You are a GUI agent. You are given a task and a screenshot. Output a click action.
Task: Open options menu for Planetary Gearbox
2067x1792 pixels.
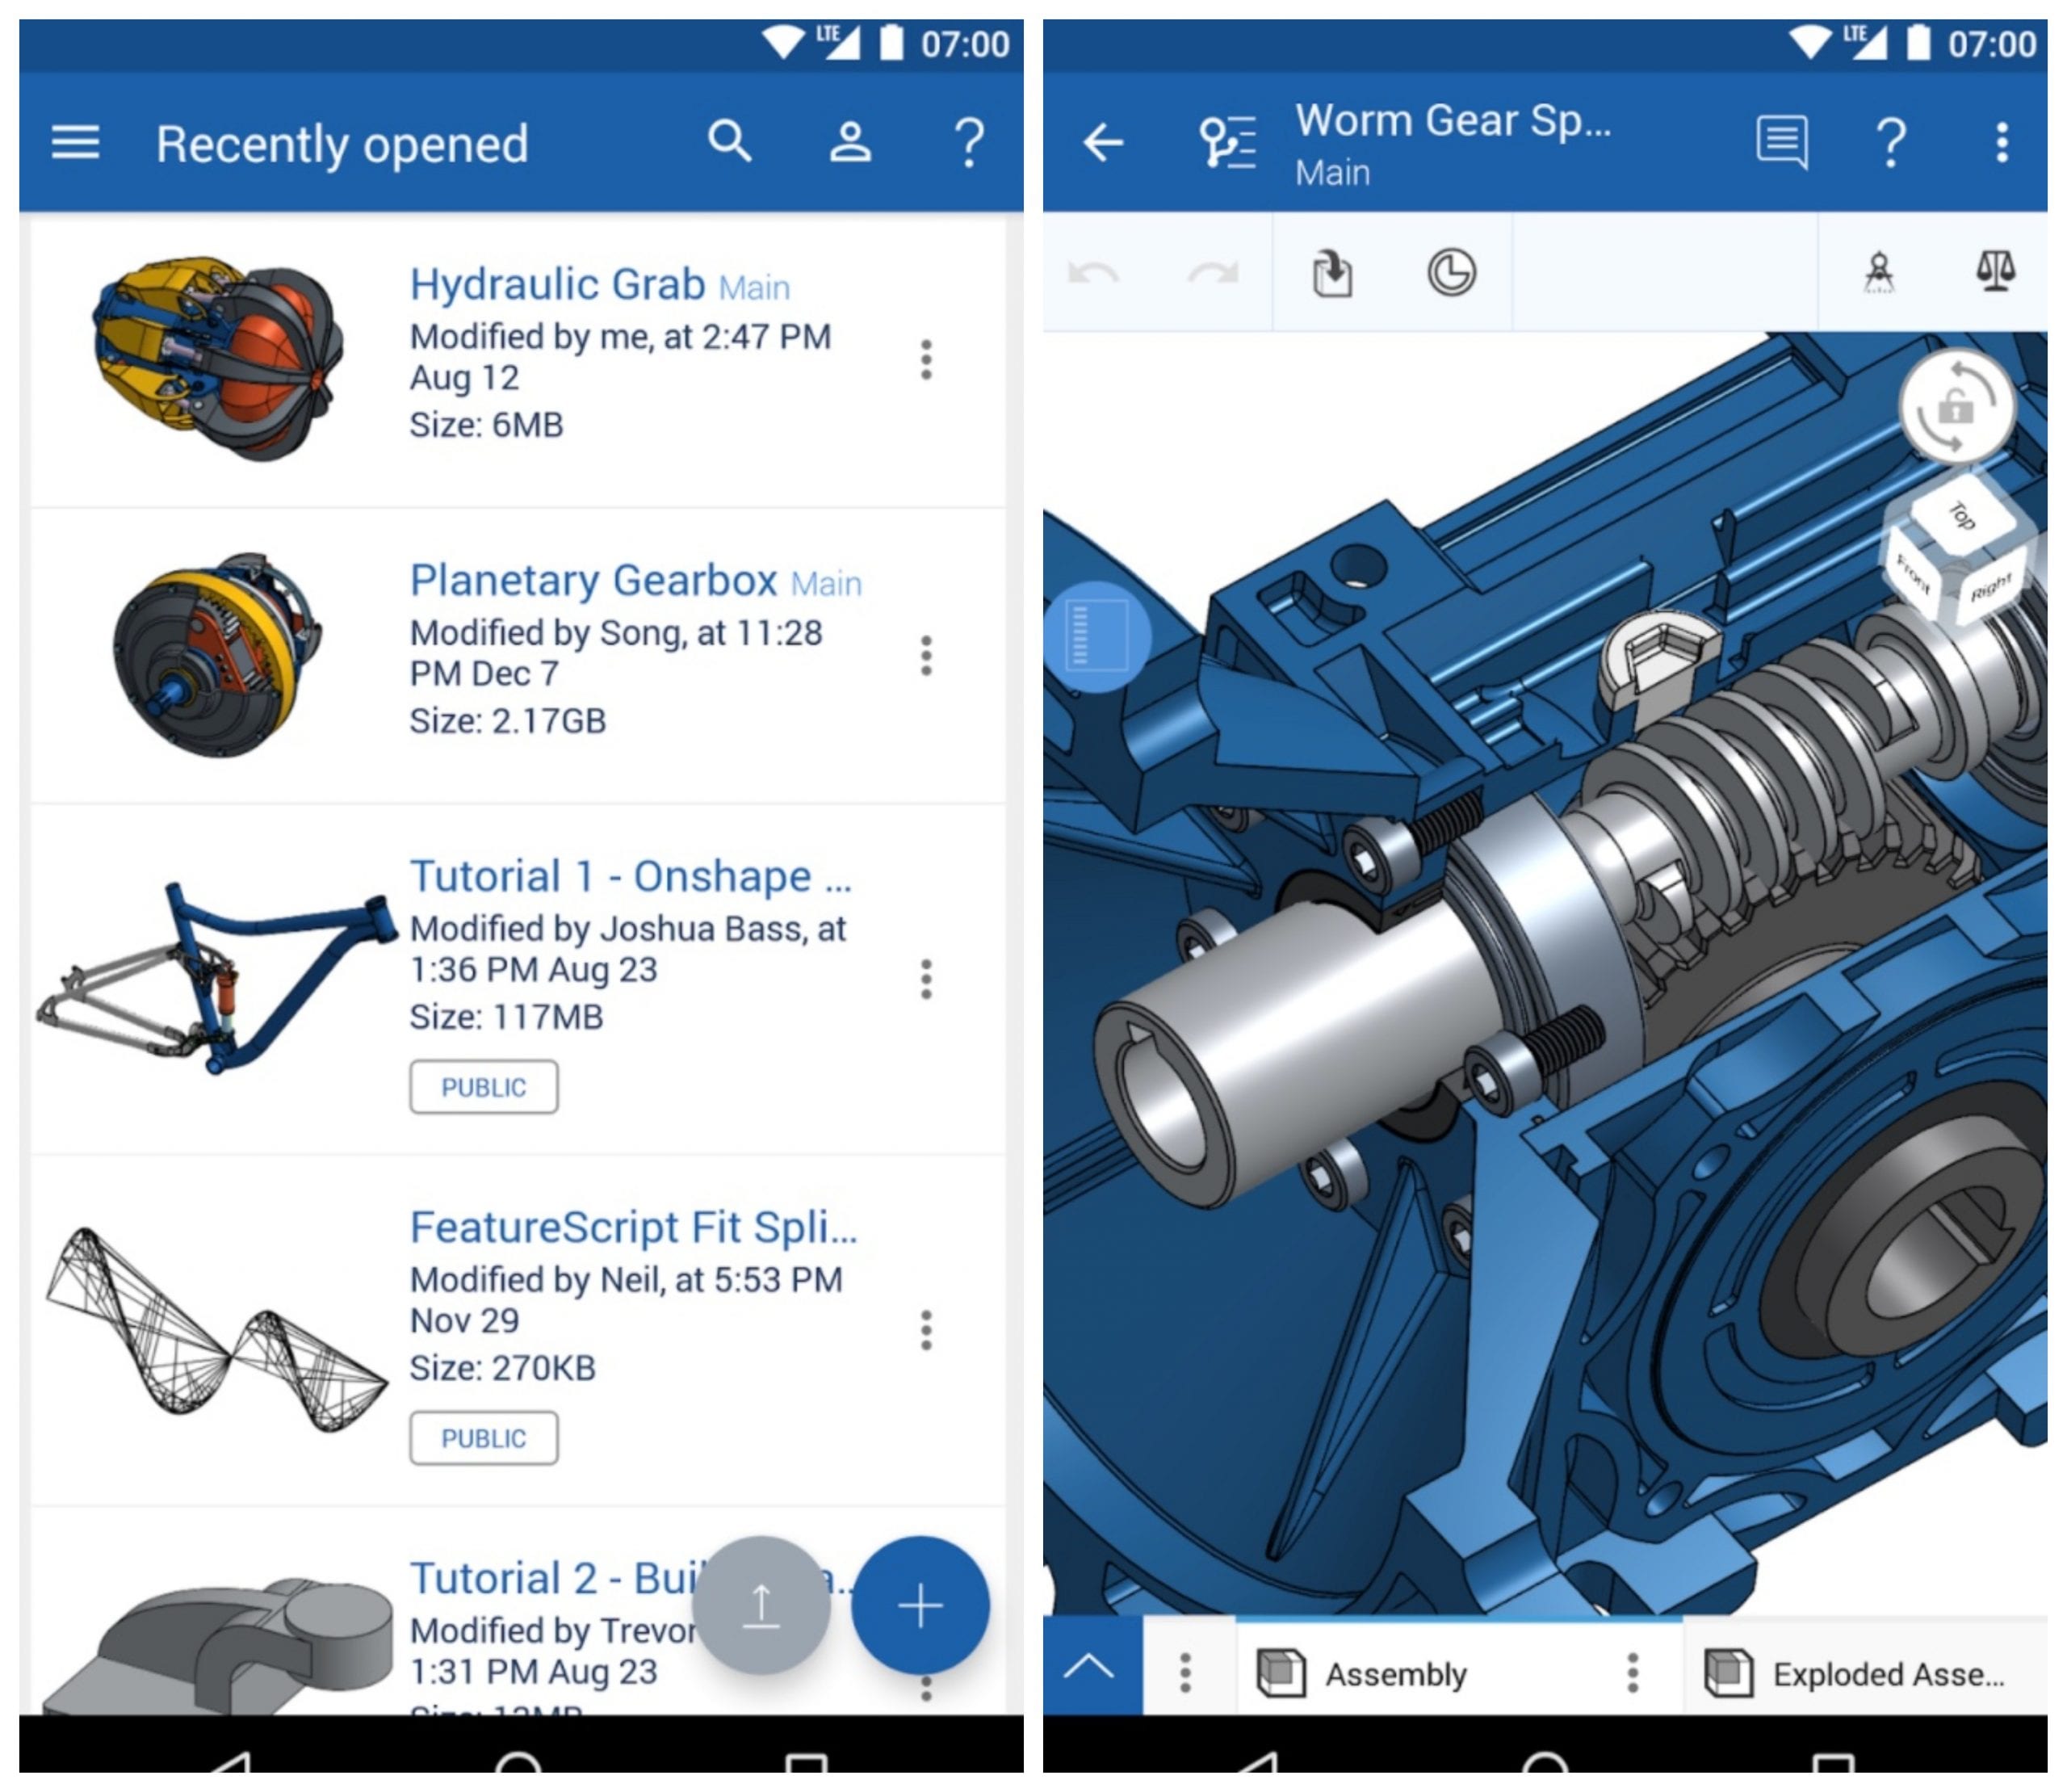pyautogui.click(x=926, y=655)
